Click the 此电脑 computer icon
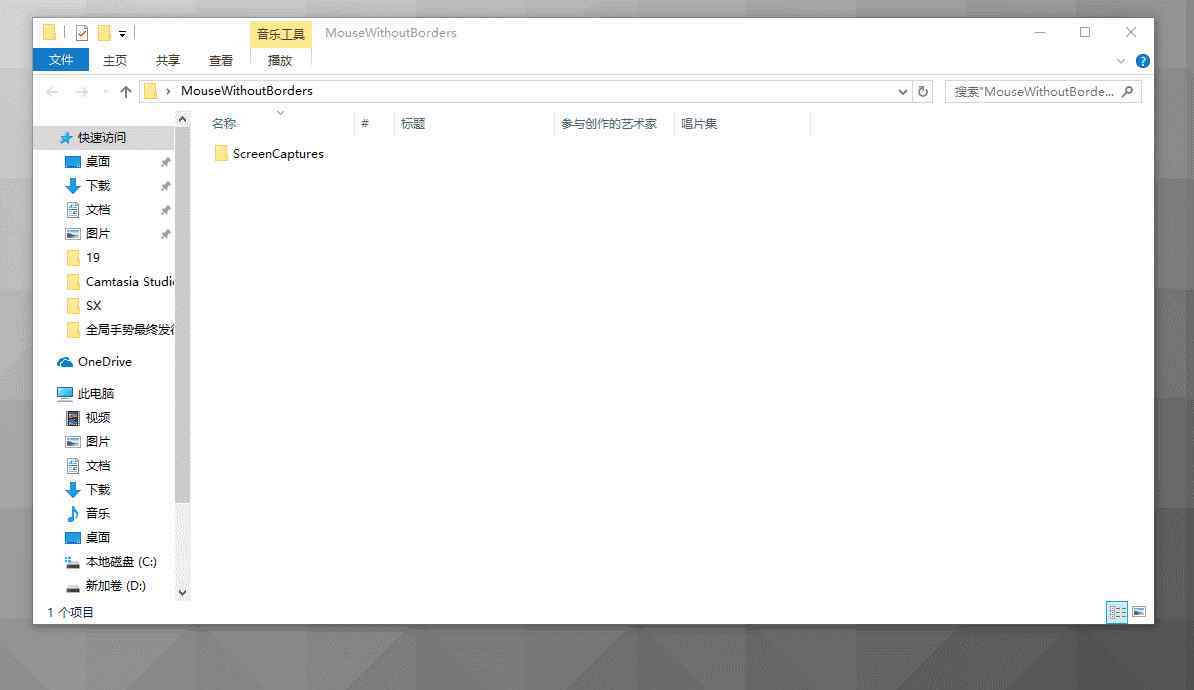1194x690 pixels. click(x=65, y=394)
